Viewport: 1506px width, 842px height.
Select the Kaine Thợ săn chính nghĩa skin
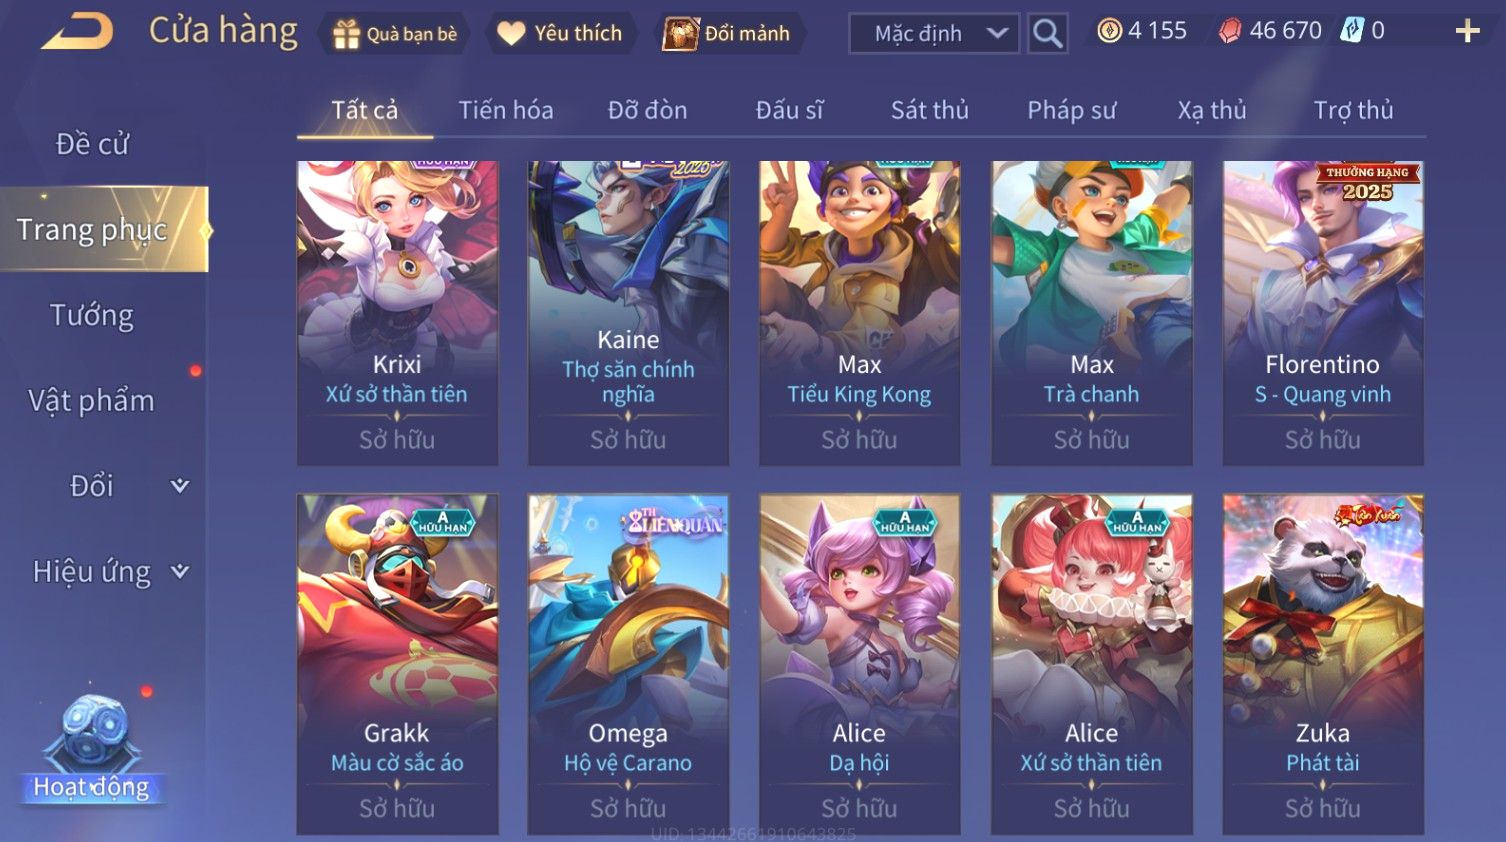[x=628, y=313]
